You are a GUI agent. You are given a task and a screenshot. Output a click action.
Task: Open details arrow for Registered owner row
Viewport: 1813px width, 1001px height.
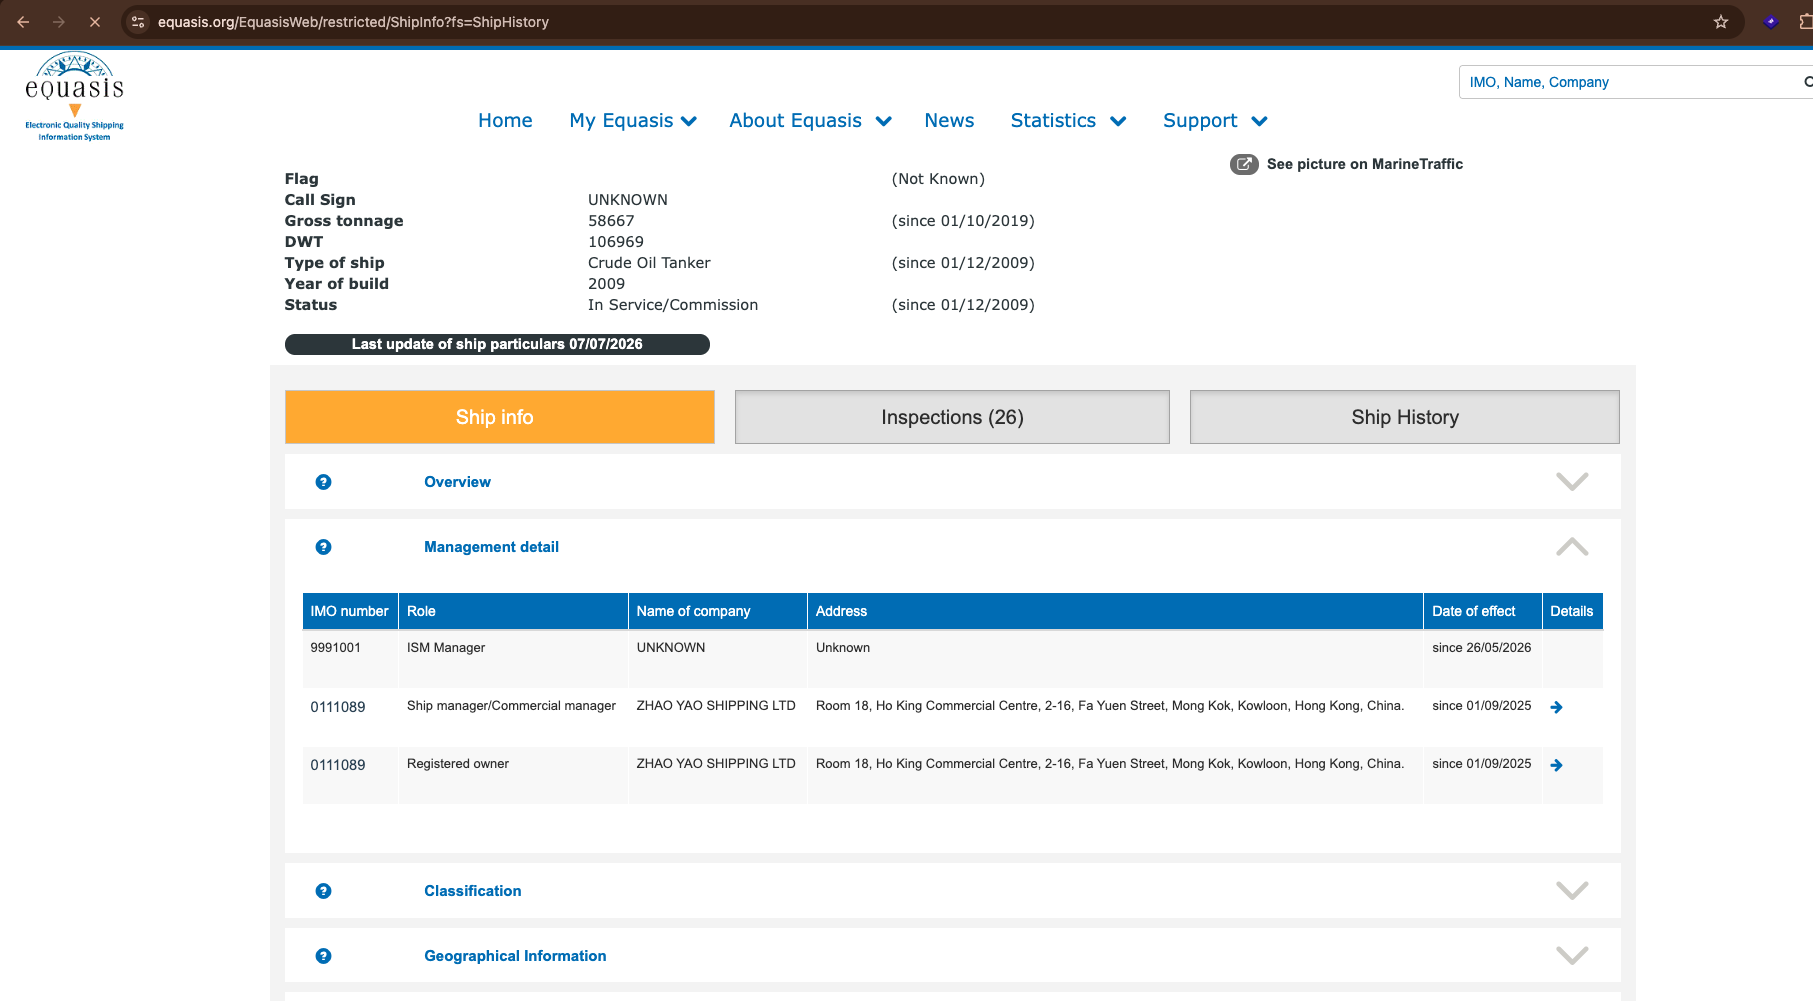point(1556,765)
